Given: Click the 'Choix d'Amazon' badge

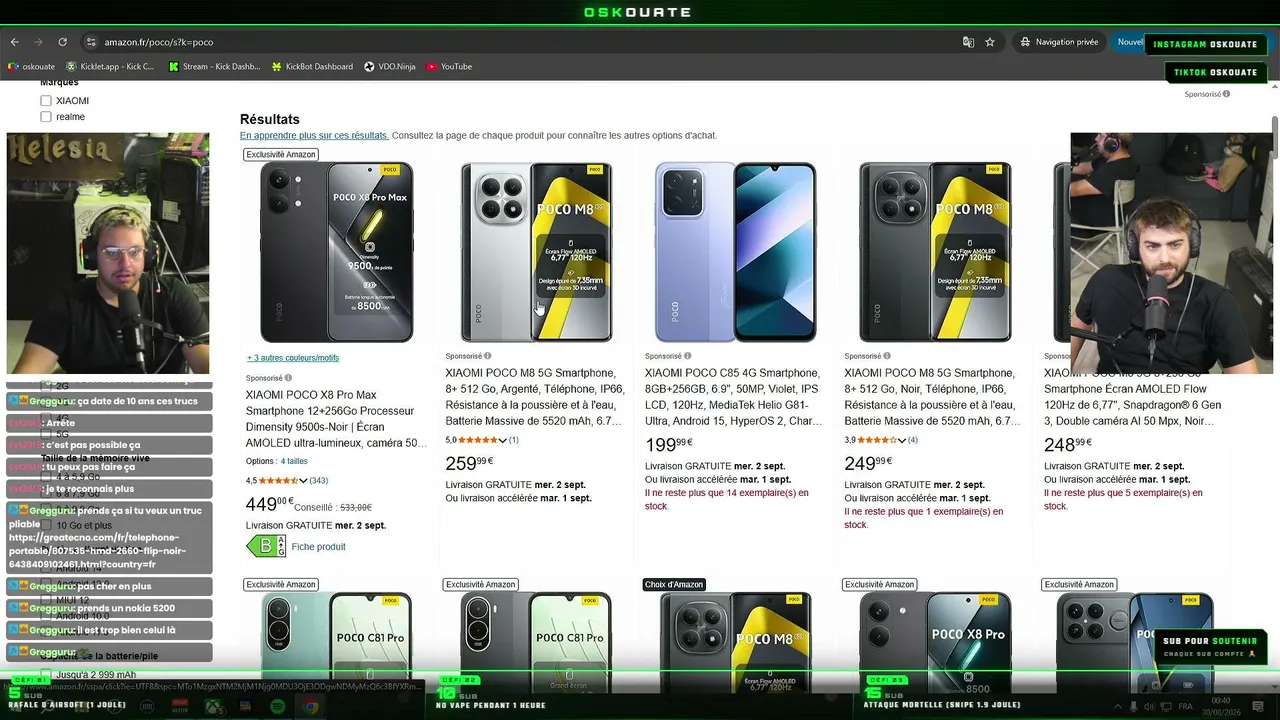Looking at the screenshot, I should (x=674, y=584).
